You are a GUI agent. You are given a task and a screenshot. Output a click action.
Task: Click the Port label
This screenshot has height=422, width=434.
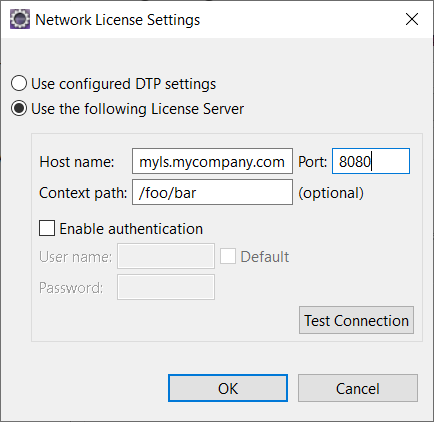tap(312, 162)
